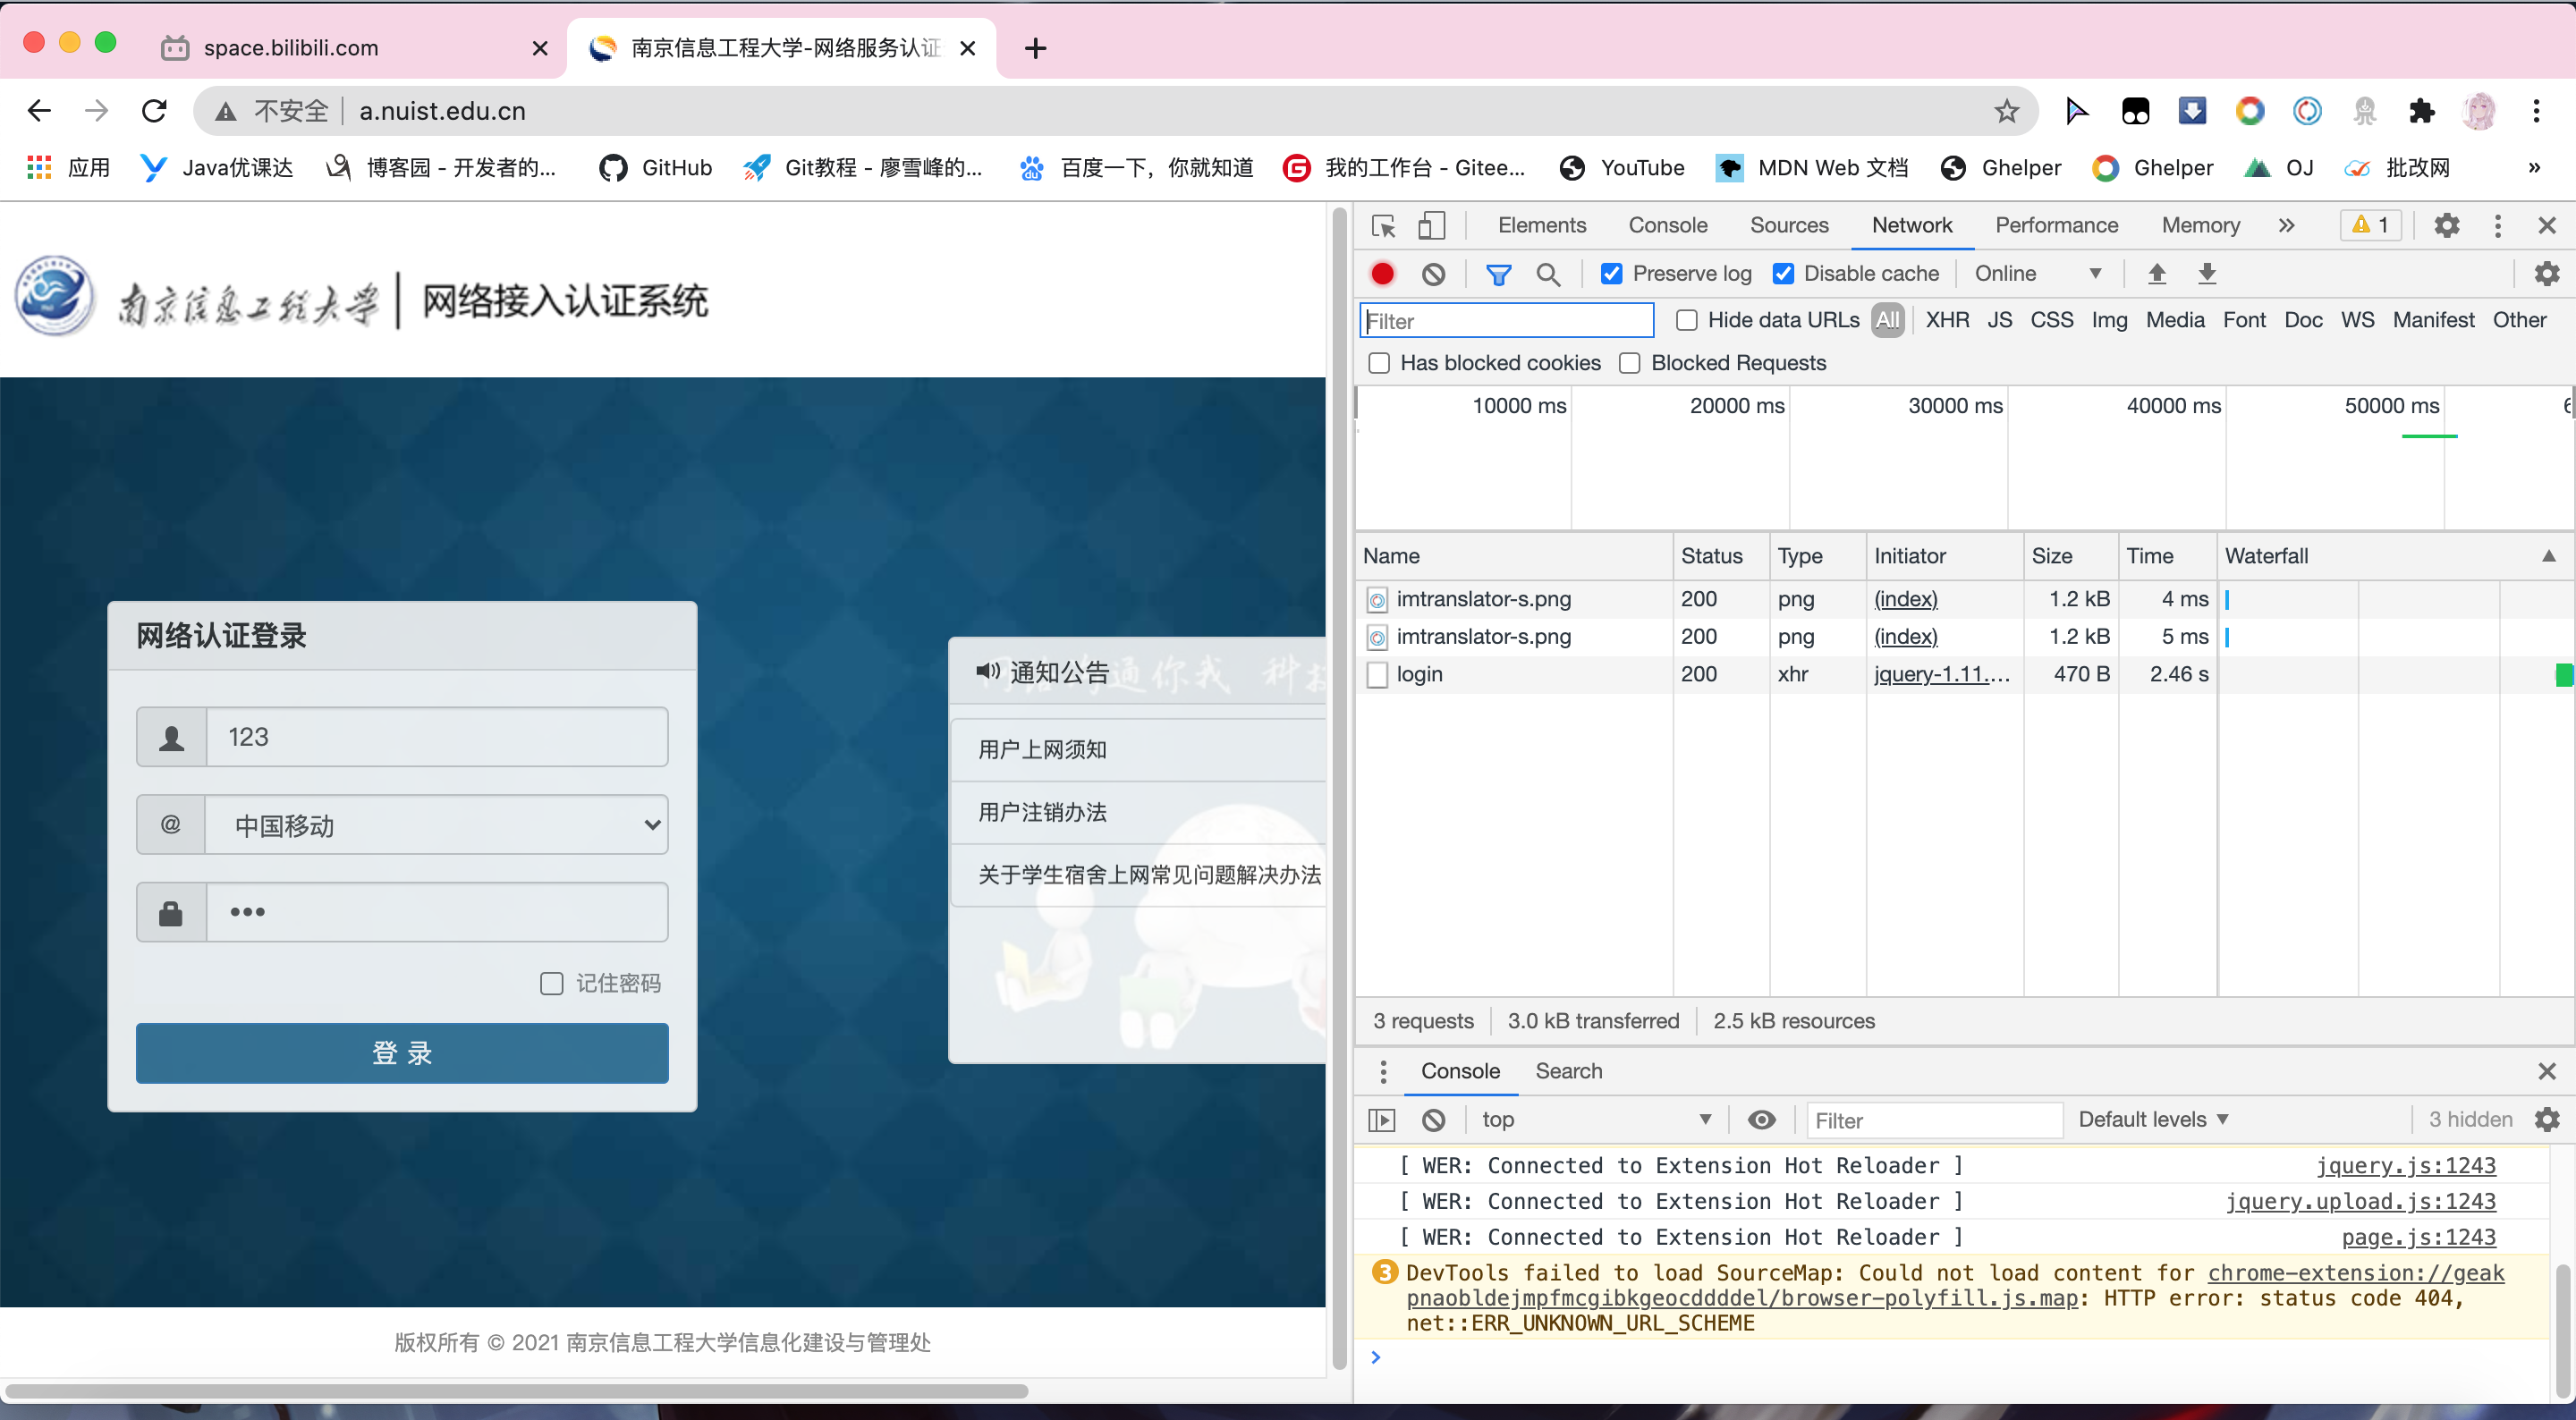The height and width of the screenshot is (1420, 2576).
Task: Enable Hide data URLs
Action: pyautogui.click(x=1686, y=320)
